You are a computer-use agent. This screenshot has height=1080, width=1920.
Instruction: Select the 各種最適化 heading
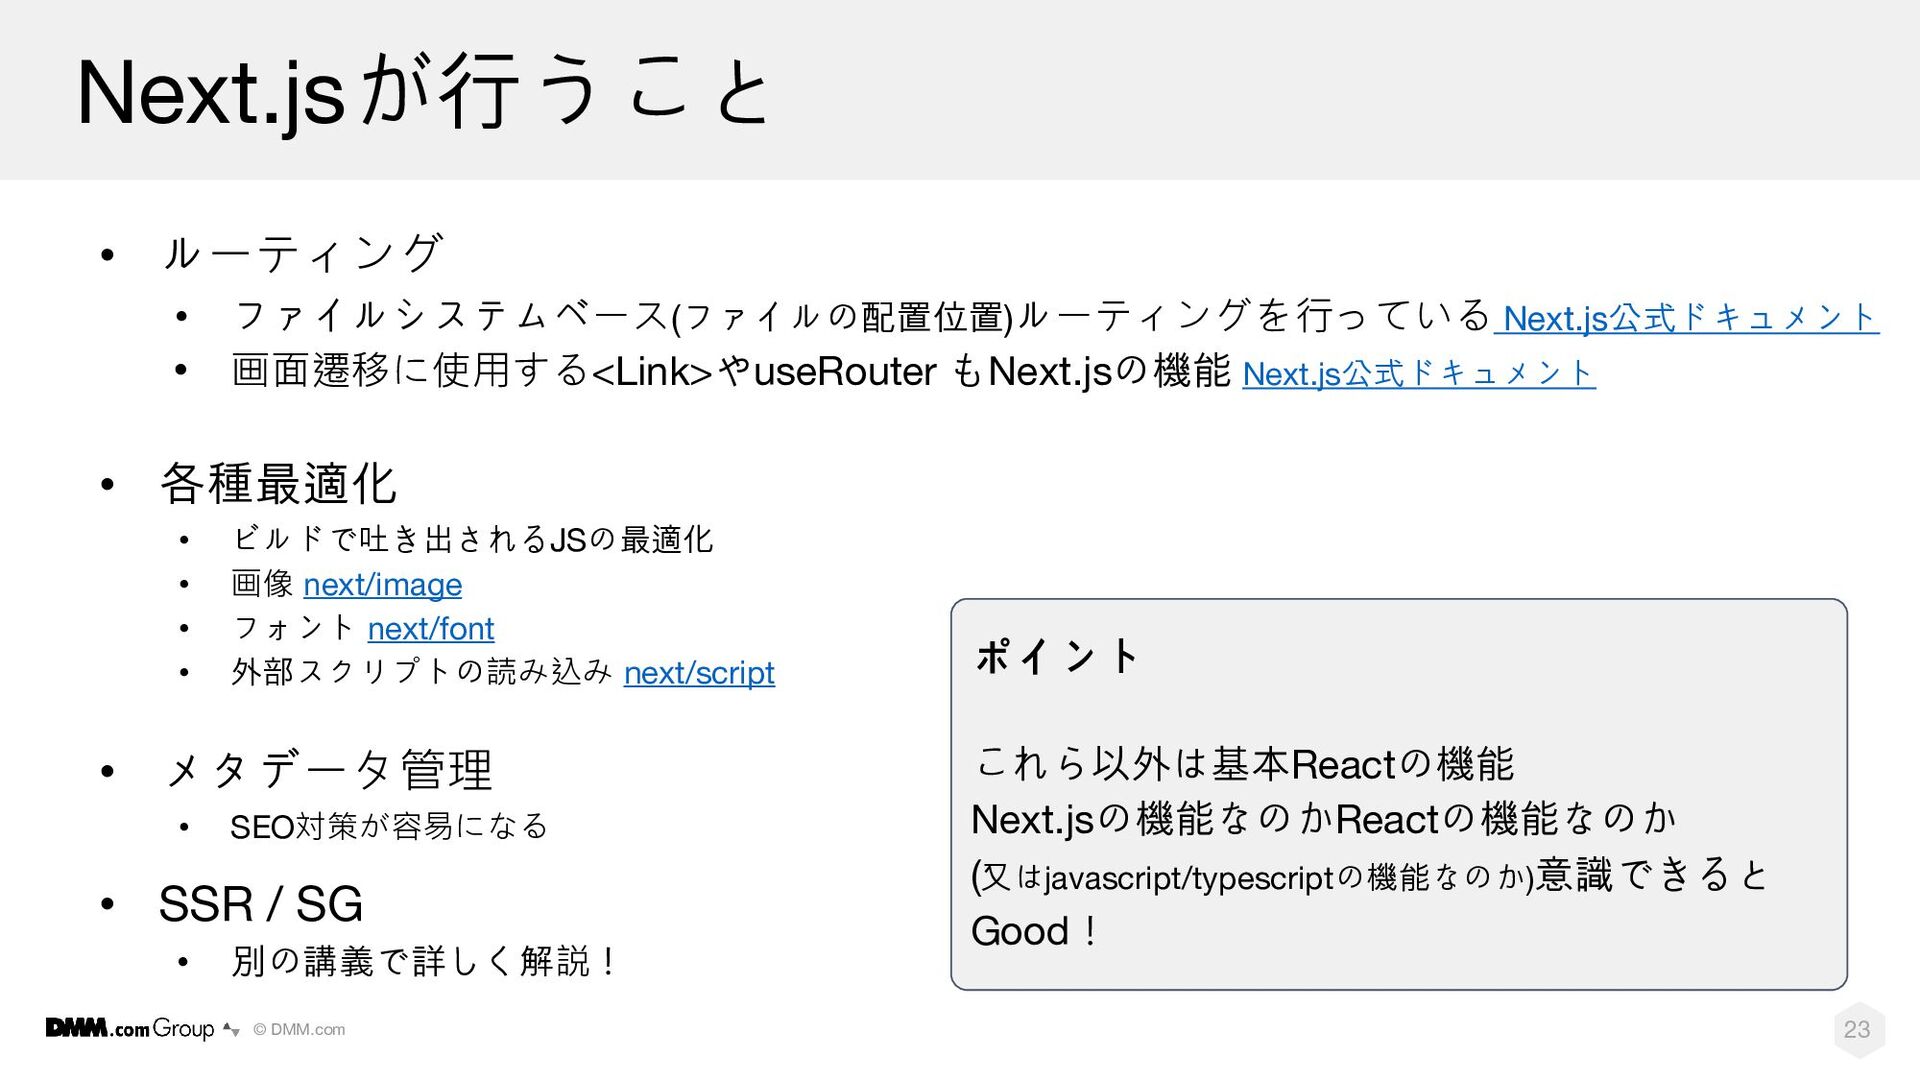(x=278, y=484)
